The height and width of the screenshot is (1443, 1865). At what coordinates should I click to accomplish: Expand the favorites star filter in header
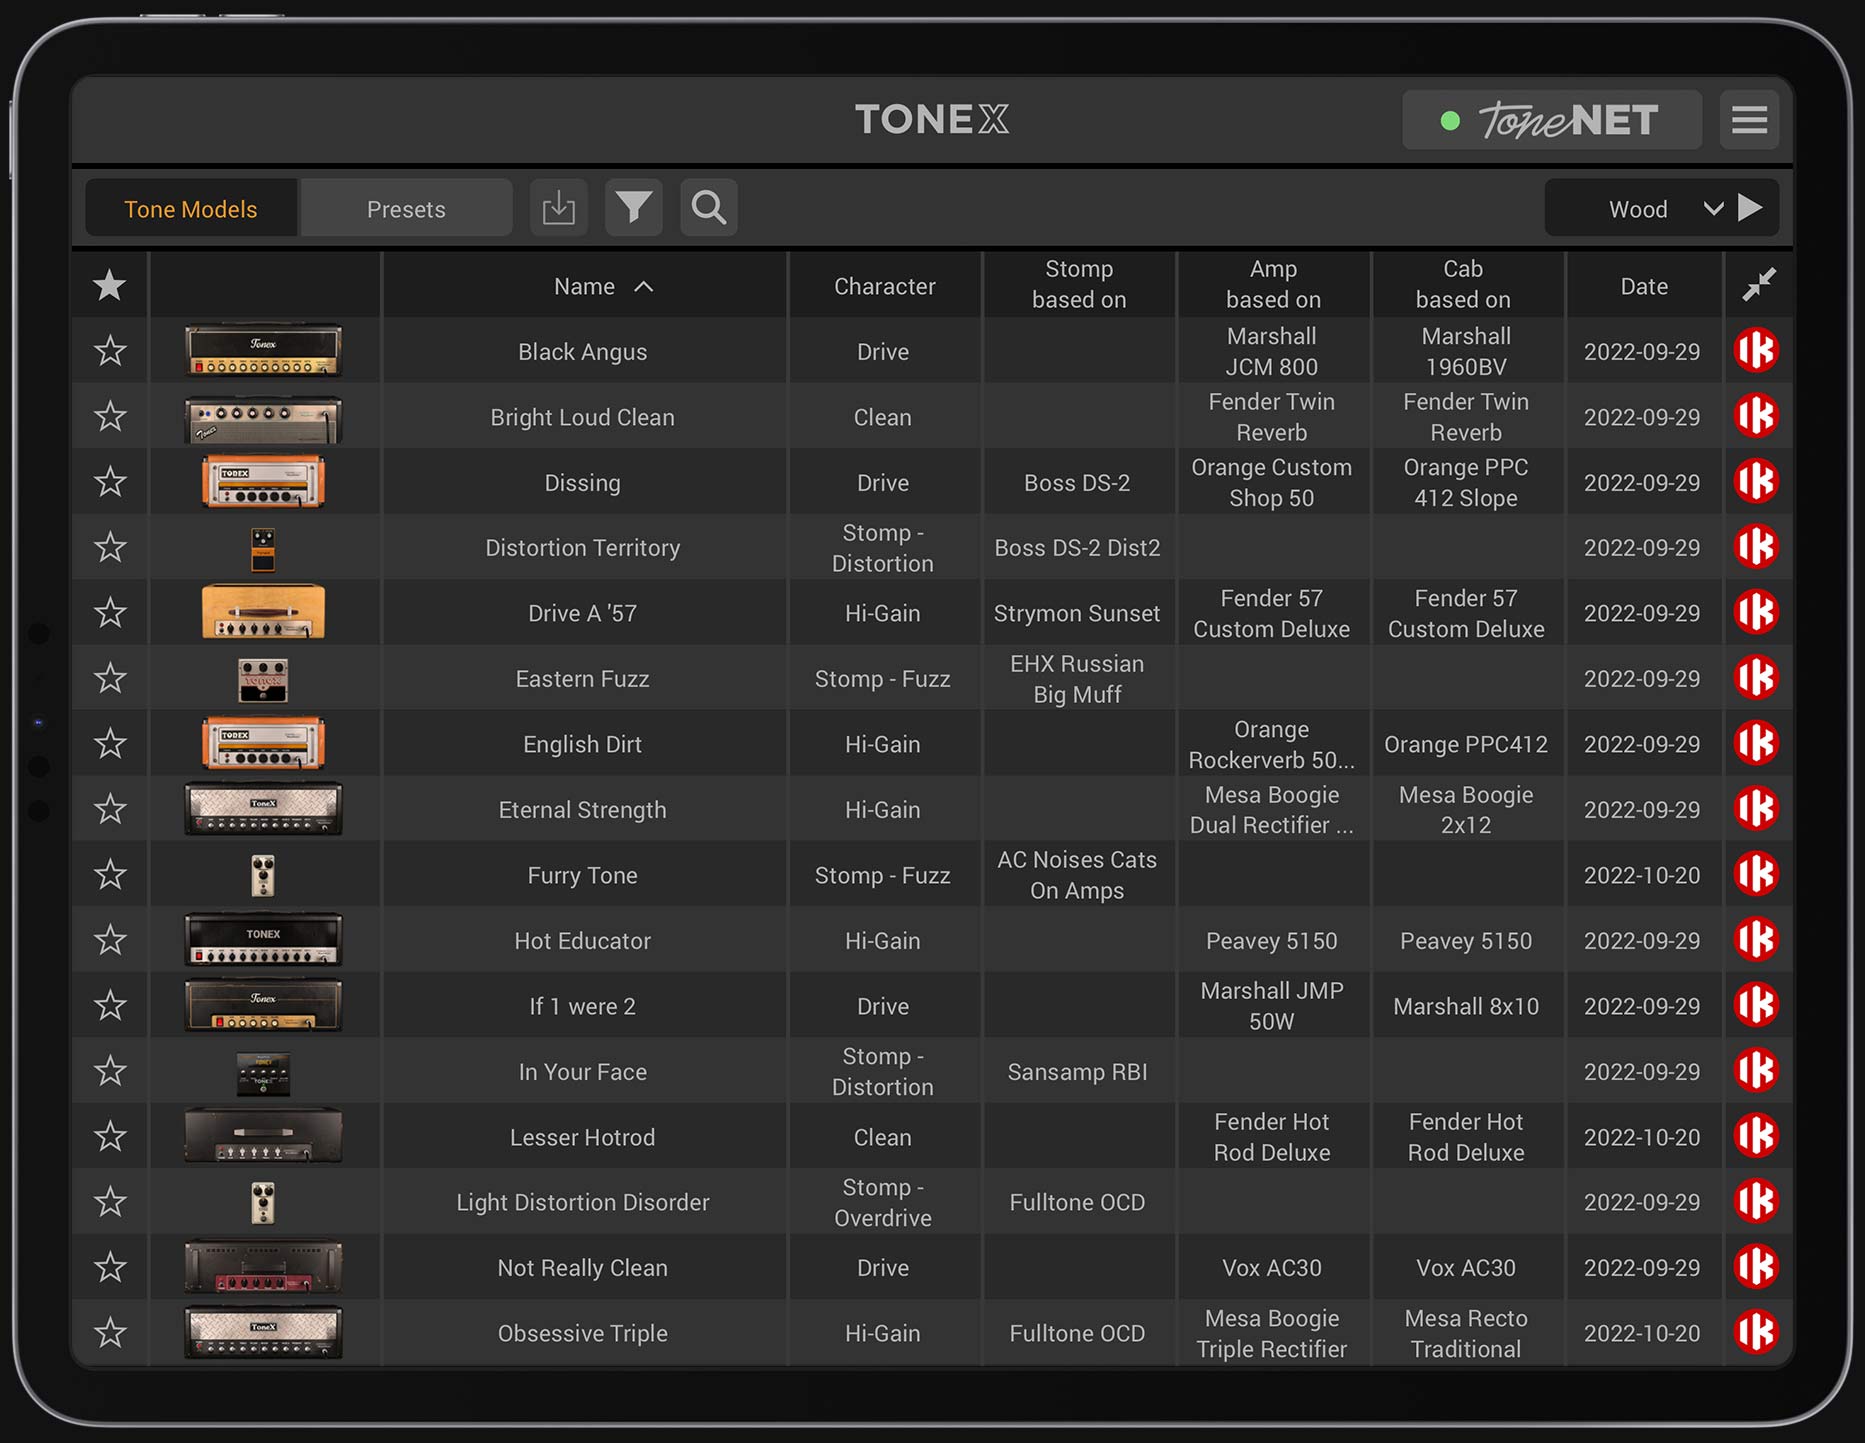110,284
